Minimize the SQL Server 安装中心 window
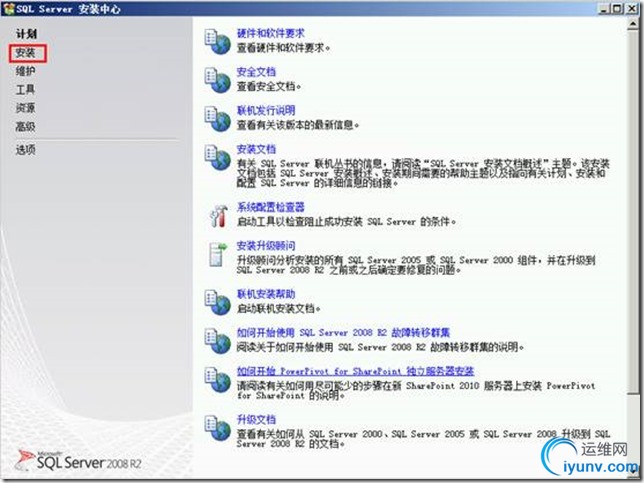Viewport: 644px width, 483px height. click(x=604, y=9)
